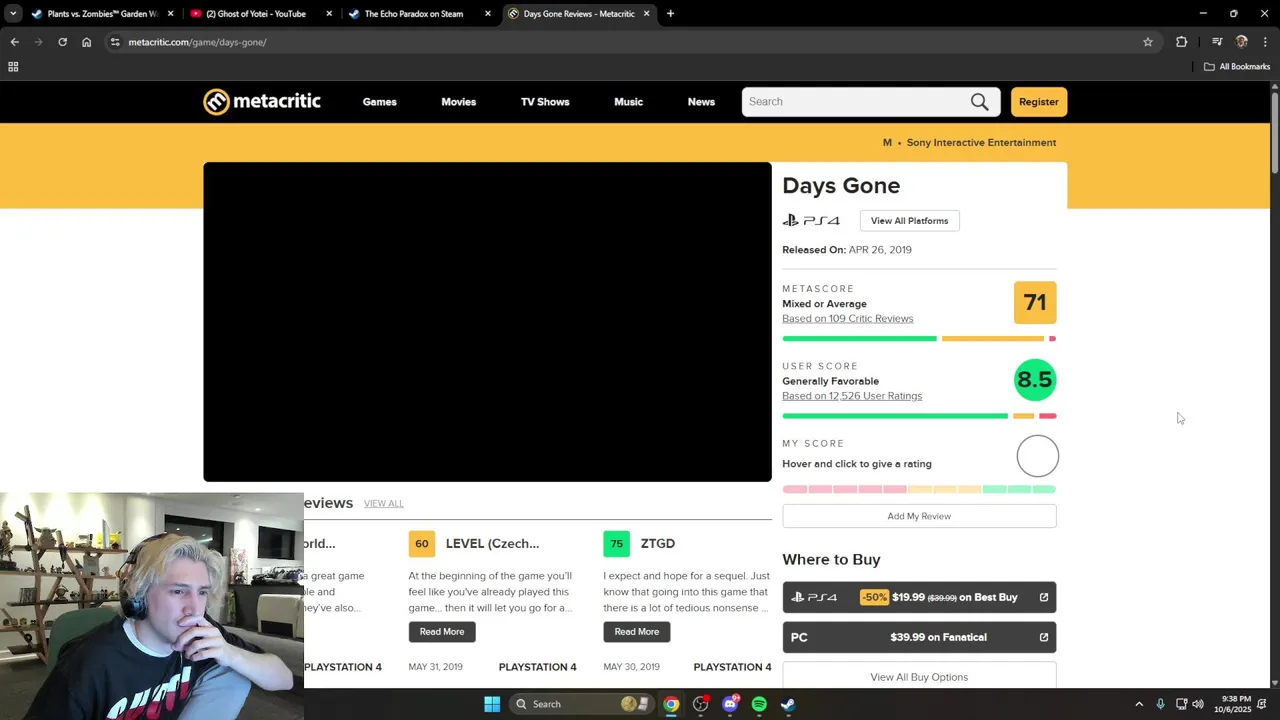Read more of ZTGD review
This screenshot has width=1280, height=720.
tap(637, 632)
